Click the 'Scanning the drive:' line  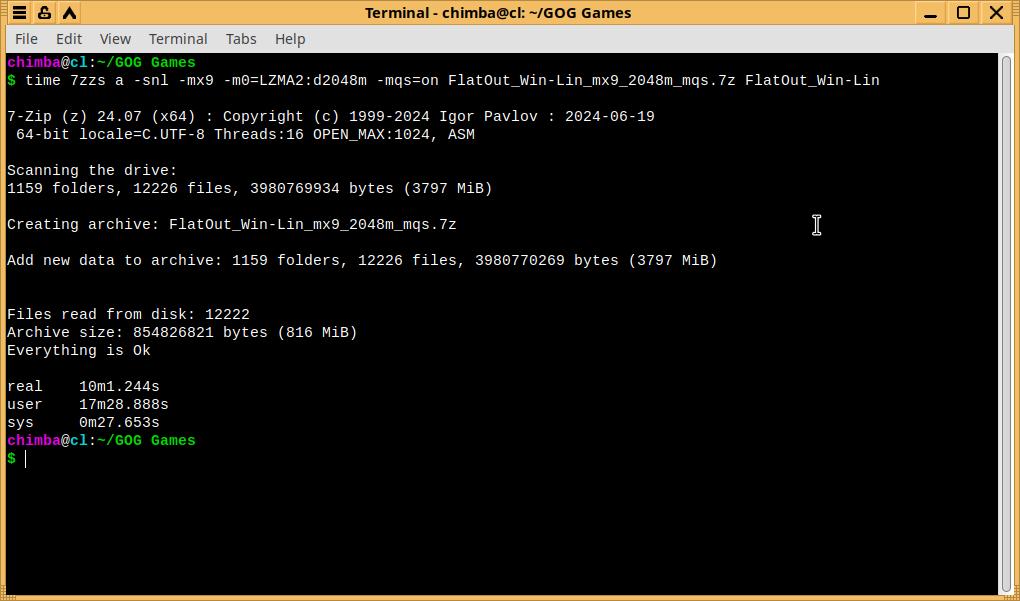(x=92, y=170)
